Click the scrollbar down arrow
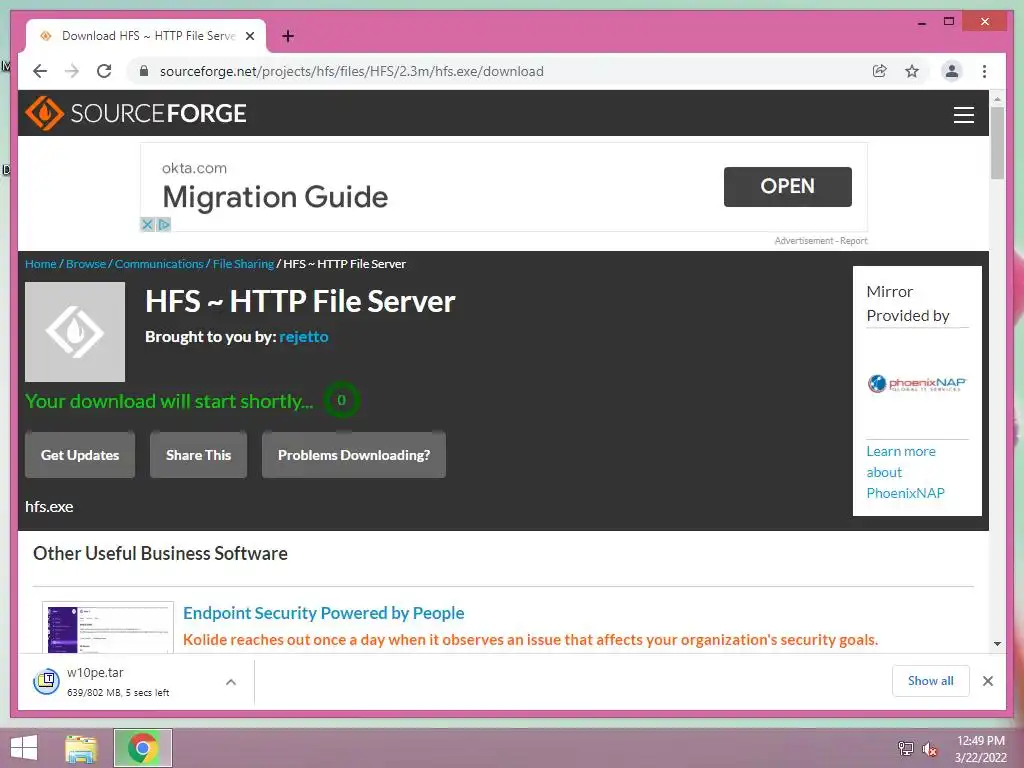This screenshot has width=1024, height=768. pyautogui.click(x=997, y=644)
